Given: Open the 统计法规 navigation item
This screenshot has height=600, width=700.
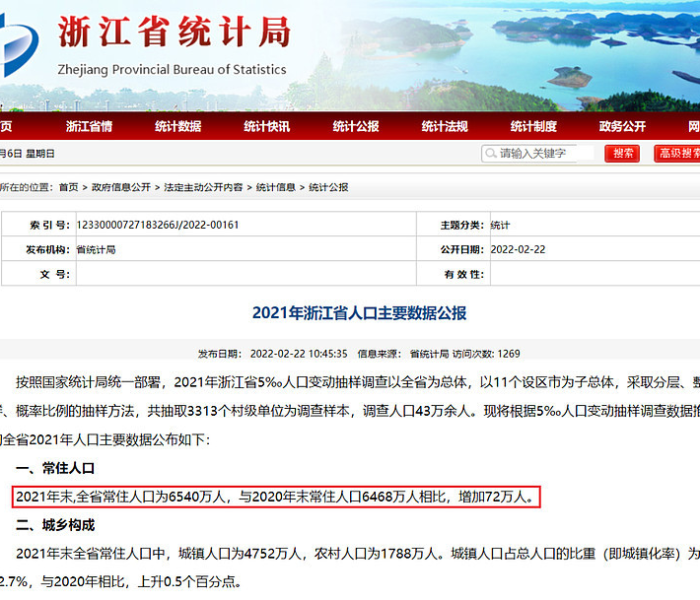Looking at the screenshot, I should (x=445, y=126).
